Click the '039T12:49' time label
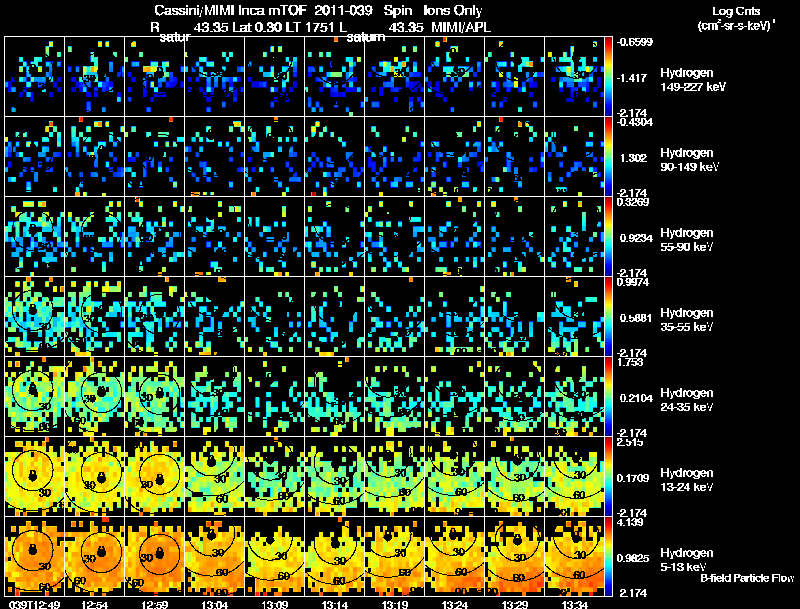This screenshot has width=800, height=609. click(x=34, y=604)
